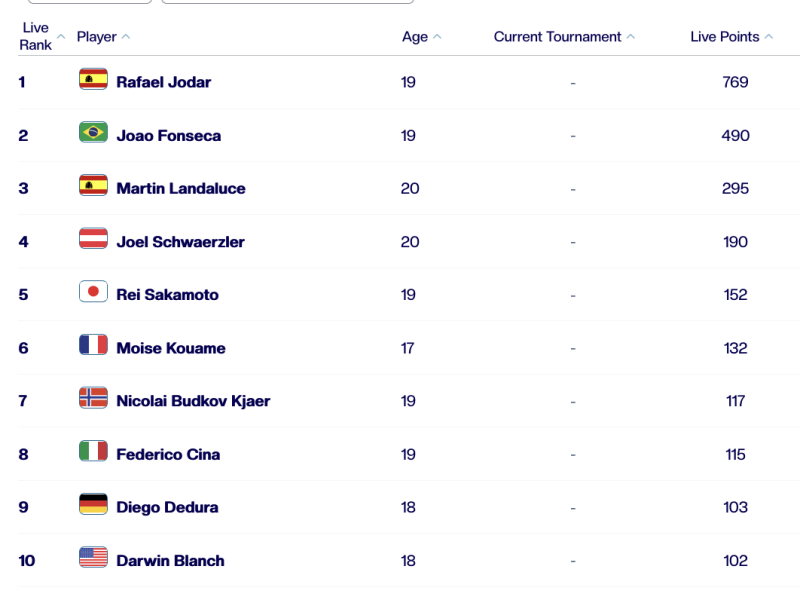Click Spain flag beside Martin Landaluce
This screenshot has width=800, height=606.
[x=93, y=186]
